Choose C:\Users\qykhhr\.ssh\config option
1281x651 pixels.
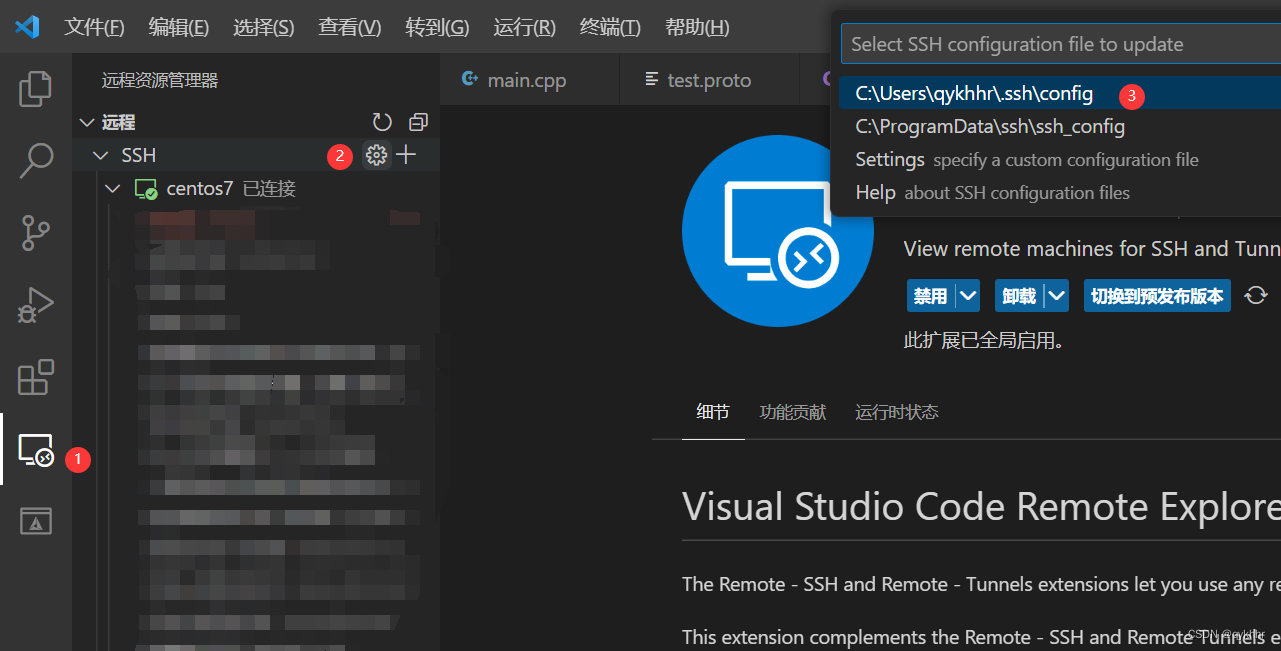click(1060, 94)
